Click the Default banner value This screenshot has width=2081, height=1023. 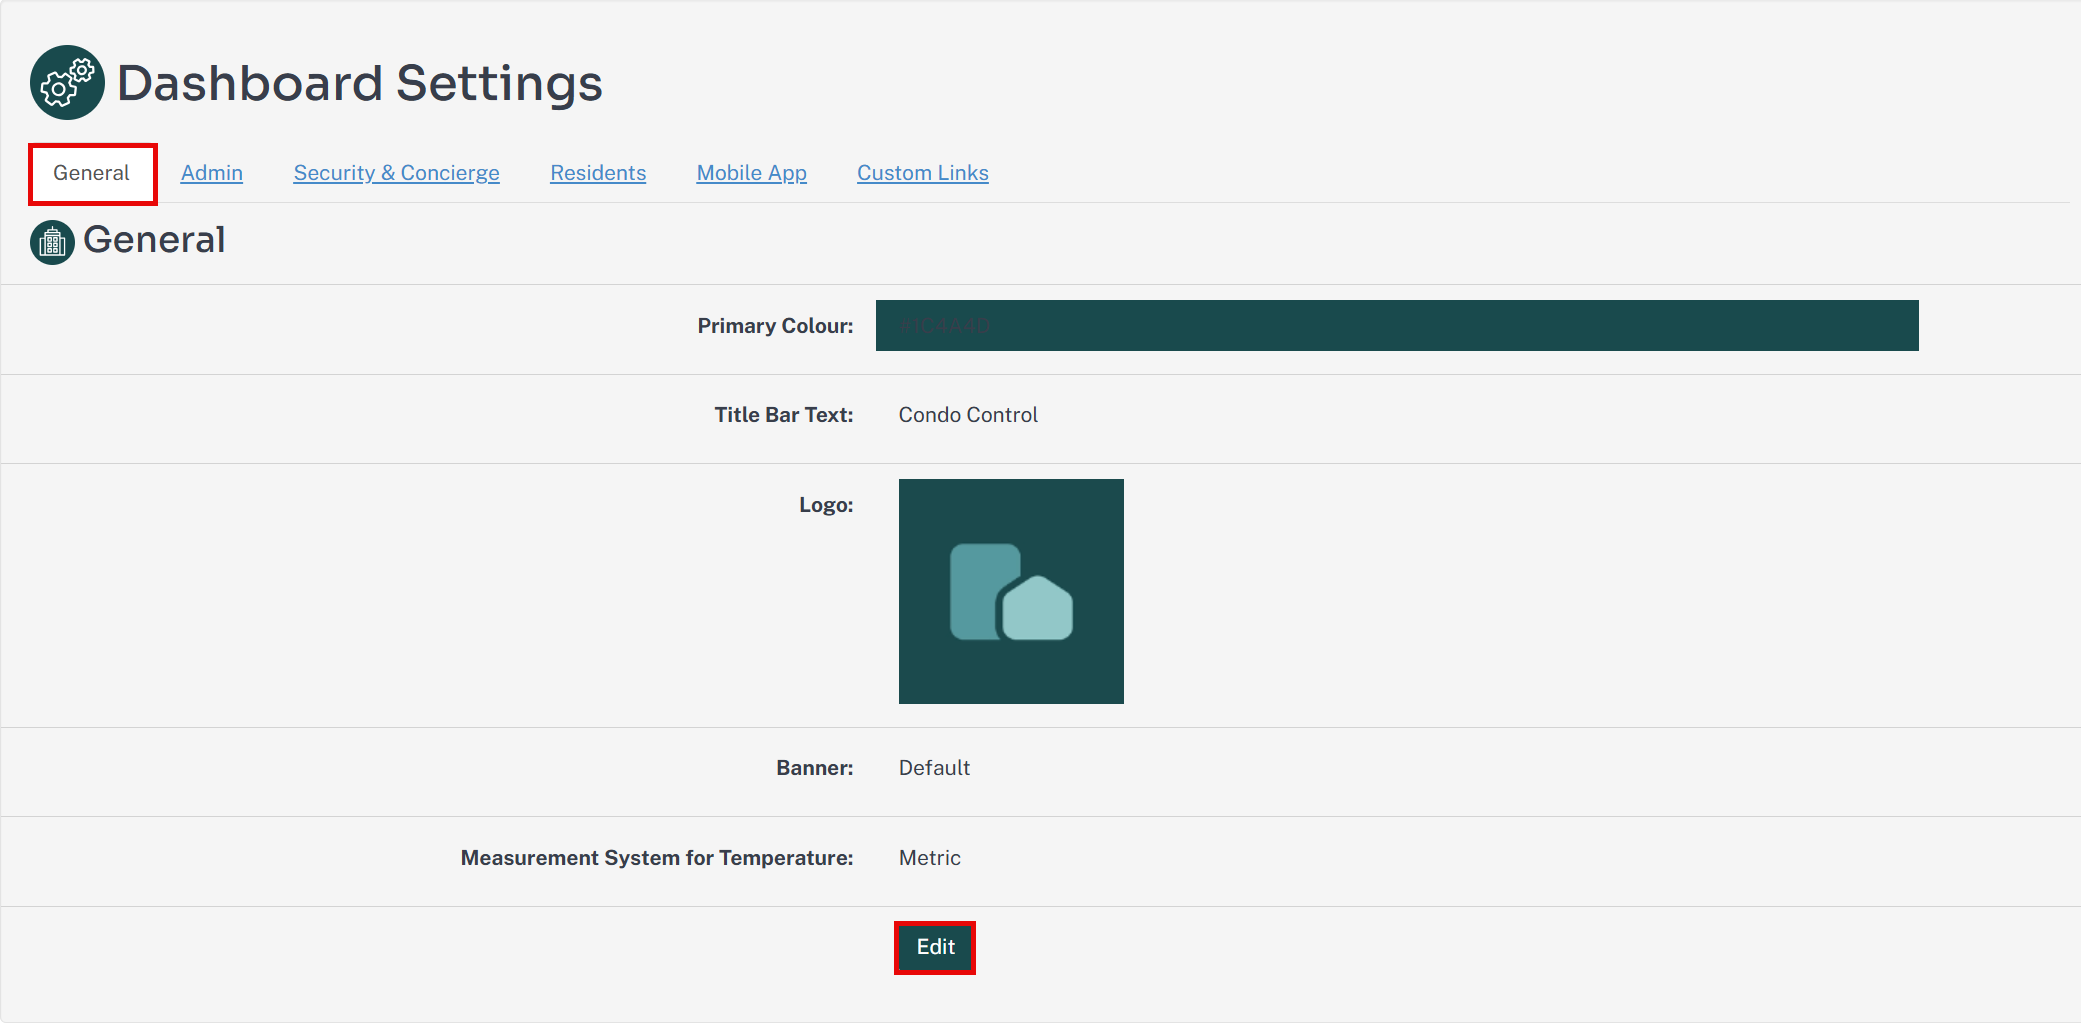point(934,768)
